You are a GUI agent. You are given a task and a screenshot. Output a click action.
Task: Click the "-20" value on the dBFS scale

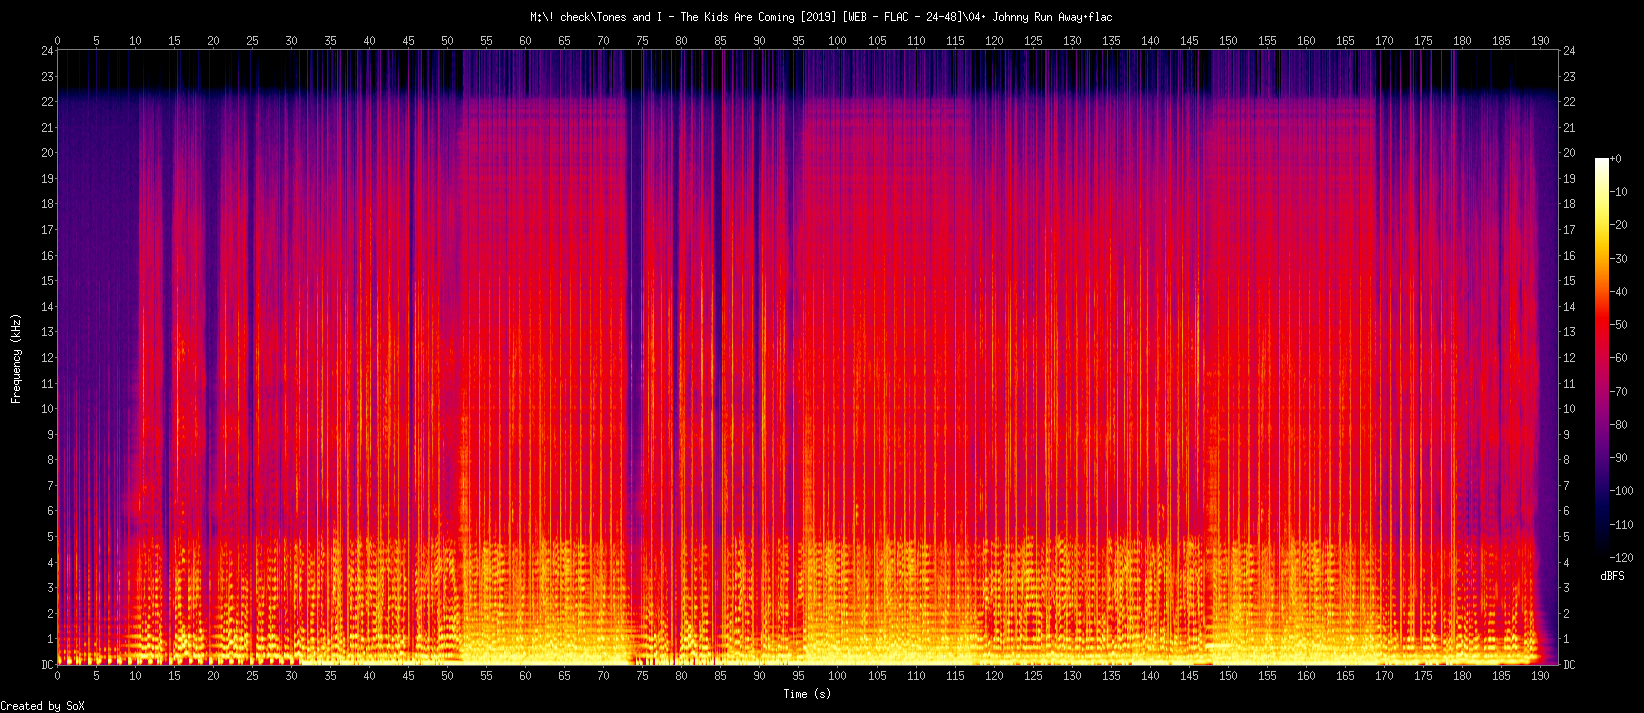coord(1619,225)
